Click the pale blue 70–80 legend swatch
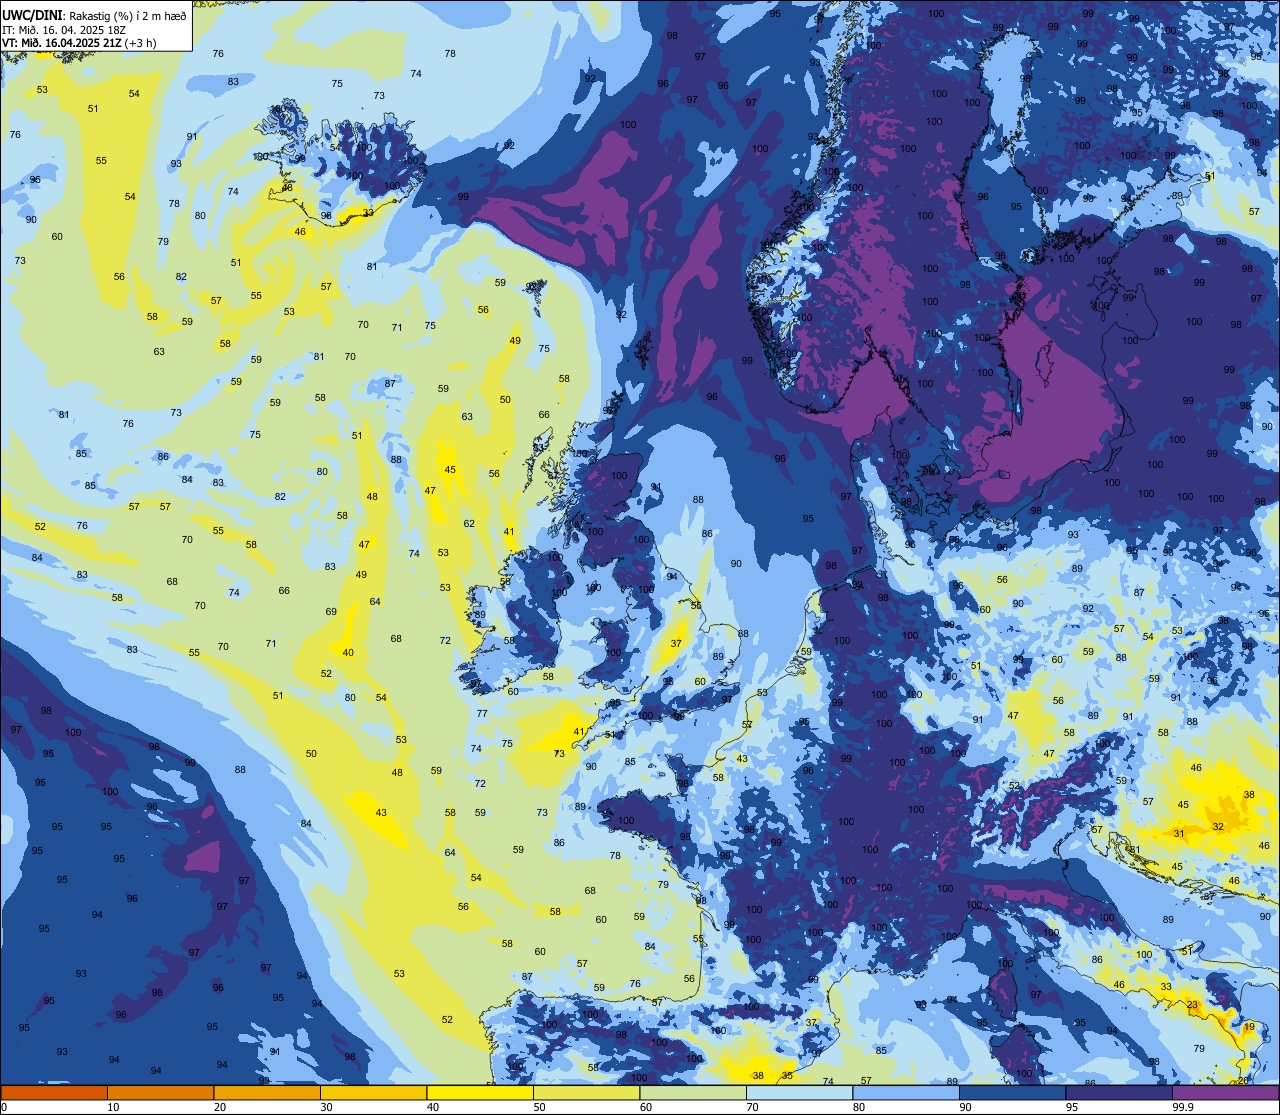 (799, 1092)
